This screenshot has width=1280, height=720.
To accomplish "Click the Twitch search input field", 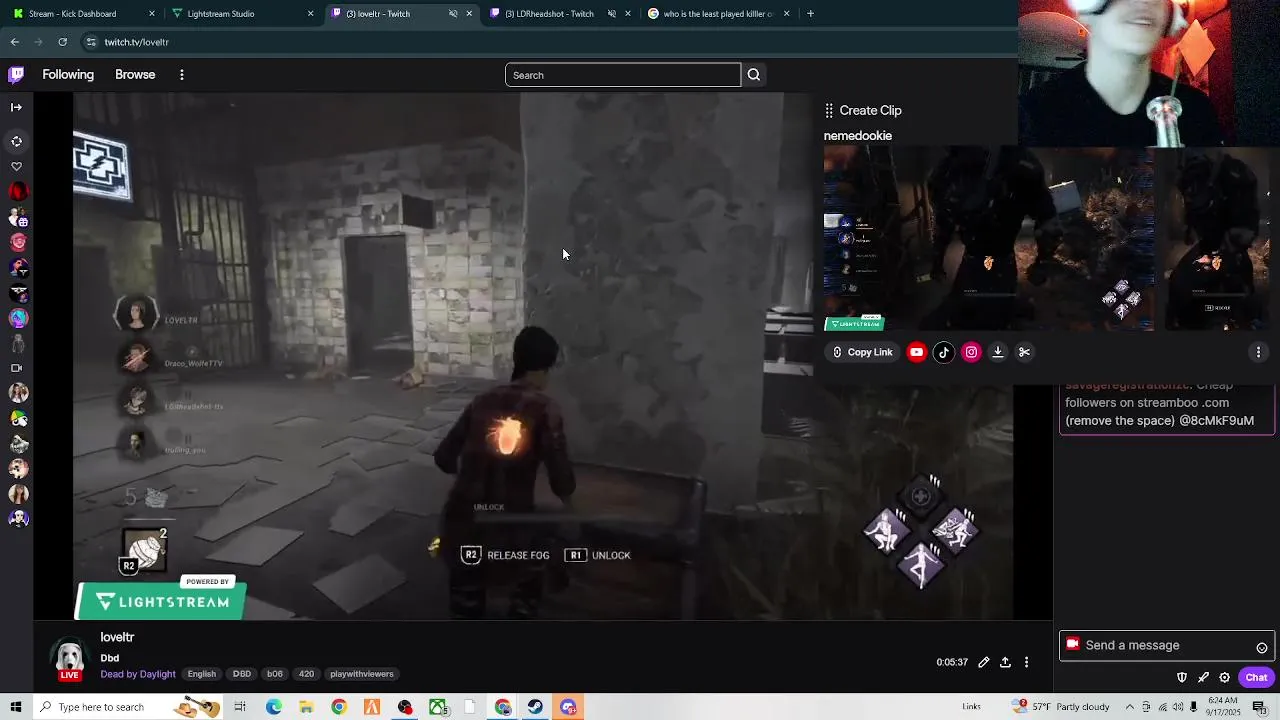I will [623, 75].
